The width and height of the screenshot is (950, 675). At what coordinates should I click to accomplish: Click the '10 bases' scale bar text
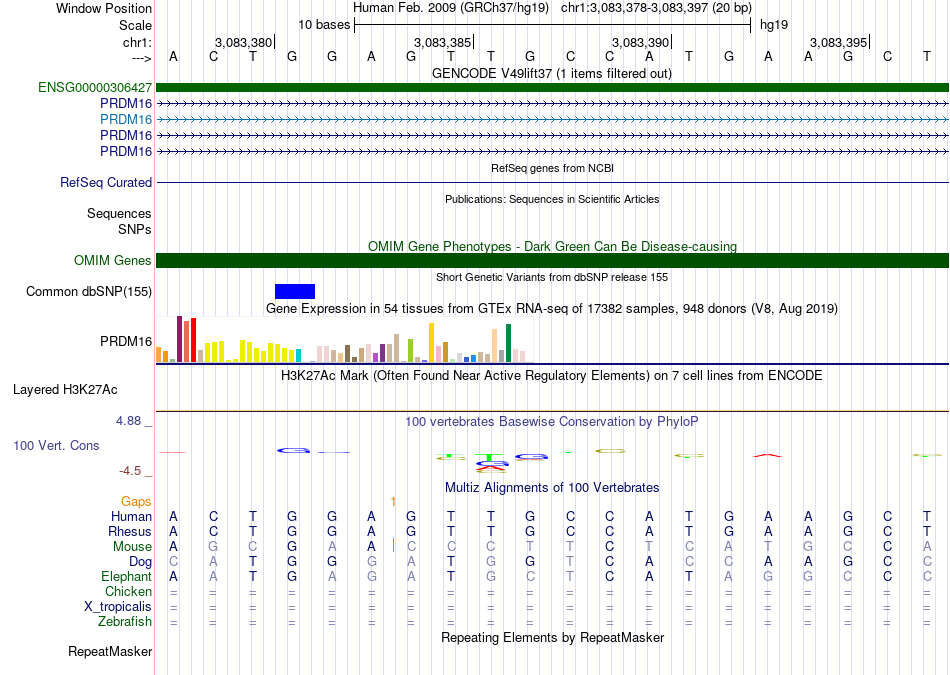pyautogui.click(x=324, y=25)
